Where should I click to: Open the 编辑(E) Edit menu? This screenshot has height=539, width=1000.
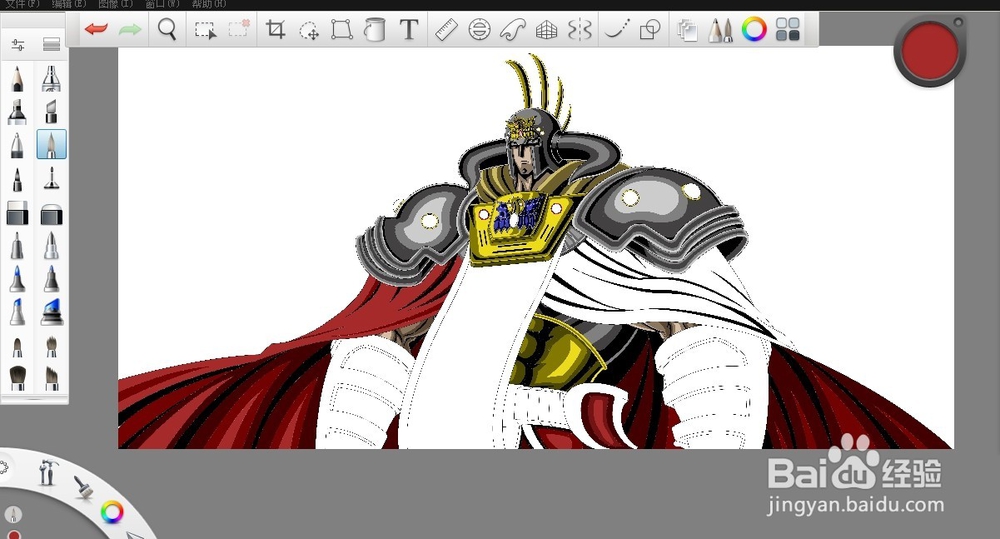pos(69,4)
